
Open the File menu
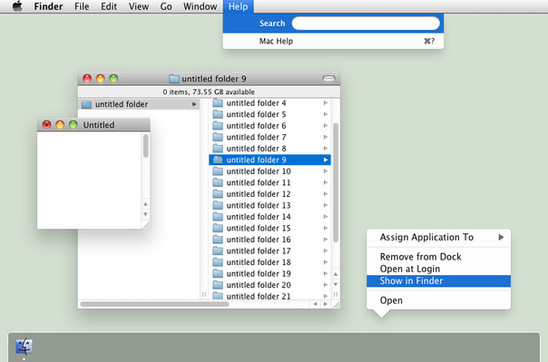coord(81,6)
